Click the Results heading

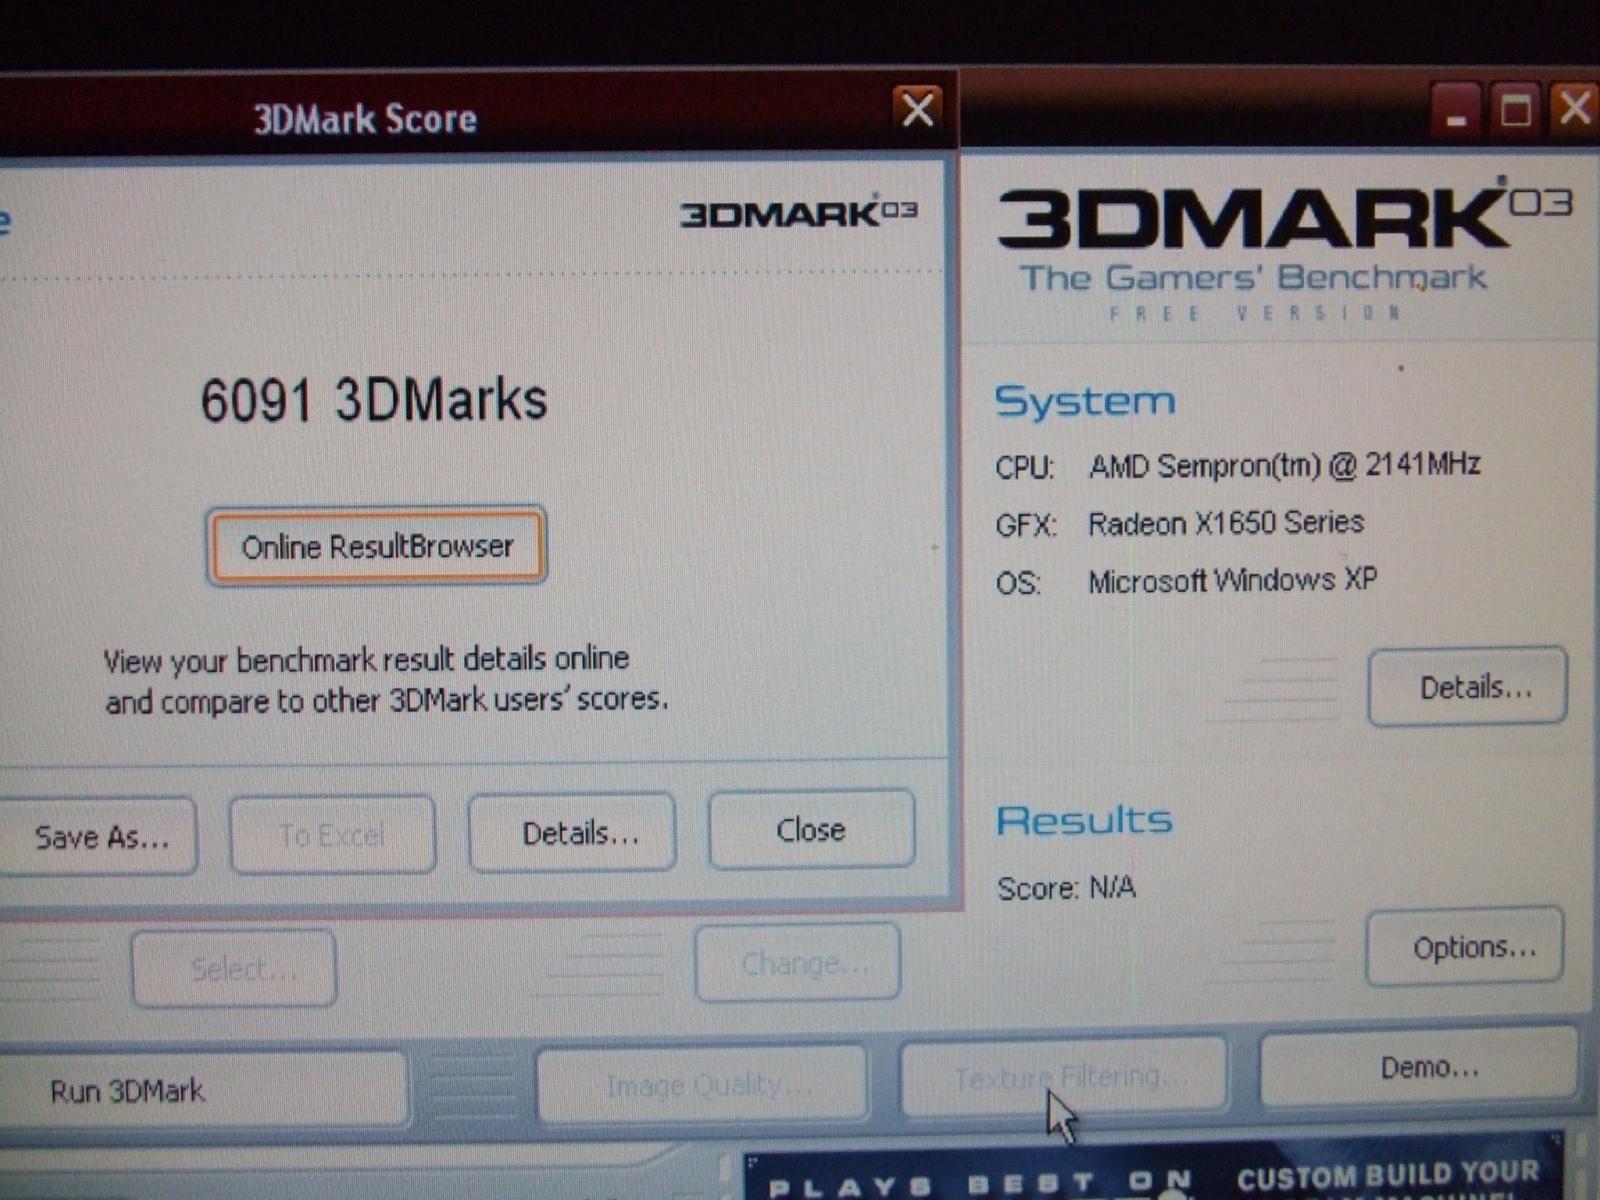click(x=1084, y=820)
